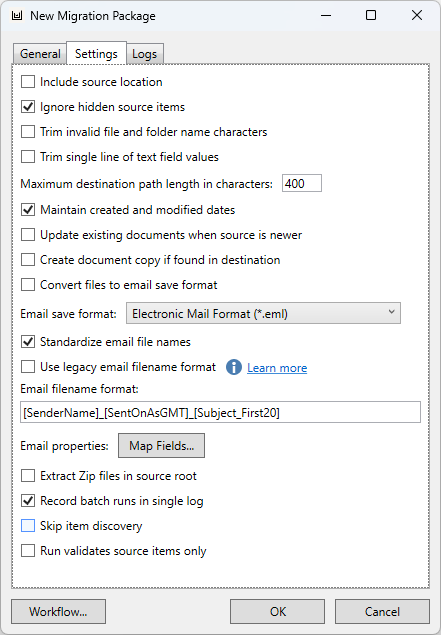Click the Map Fields... button

(162, 446)
